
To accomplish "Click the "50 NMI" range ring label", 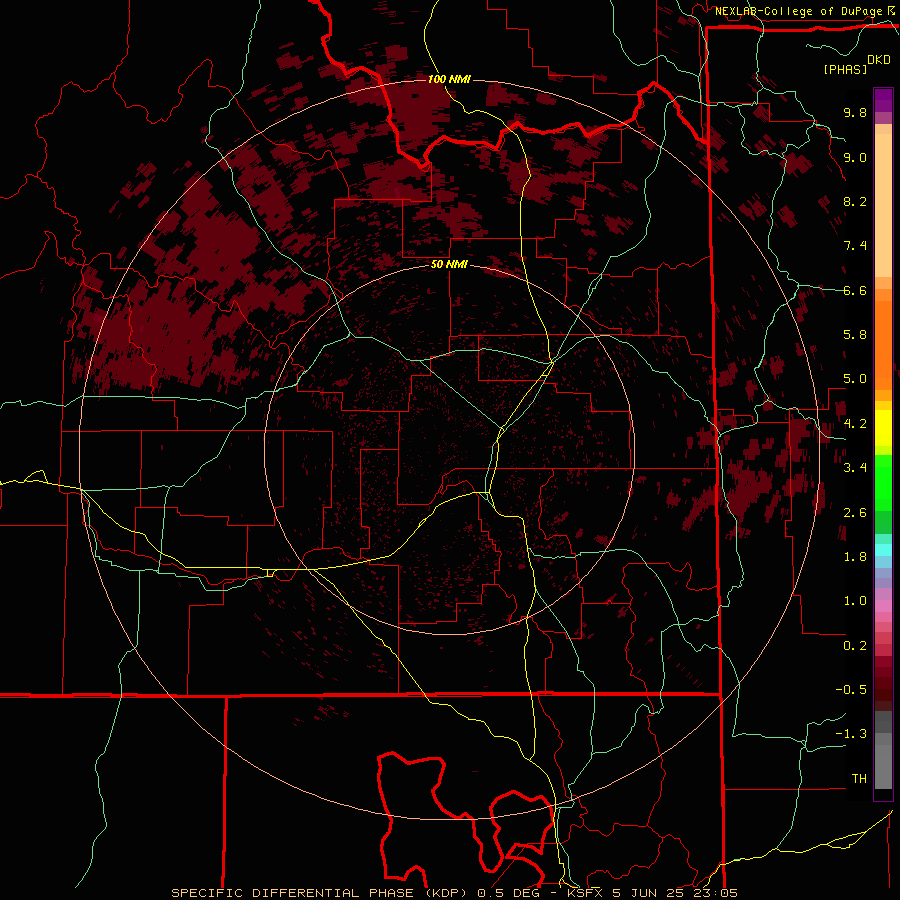I will pos(449,264).
